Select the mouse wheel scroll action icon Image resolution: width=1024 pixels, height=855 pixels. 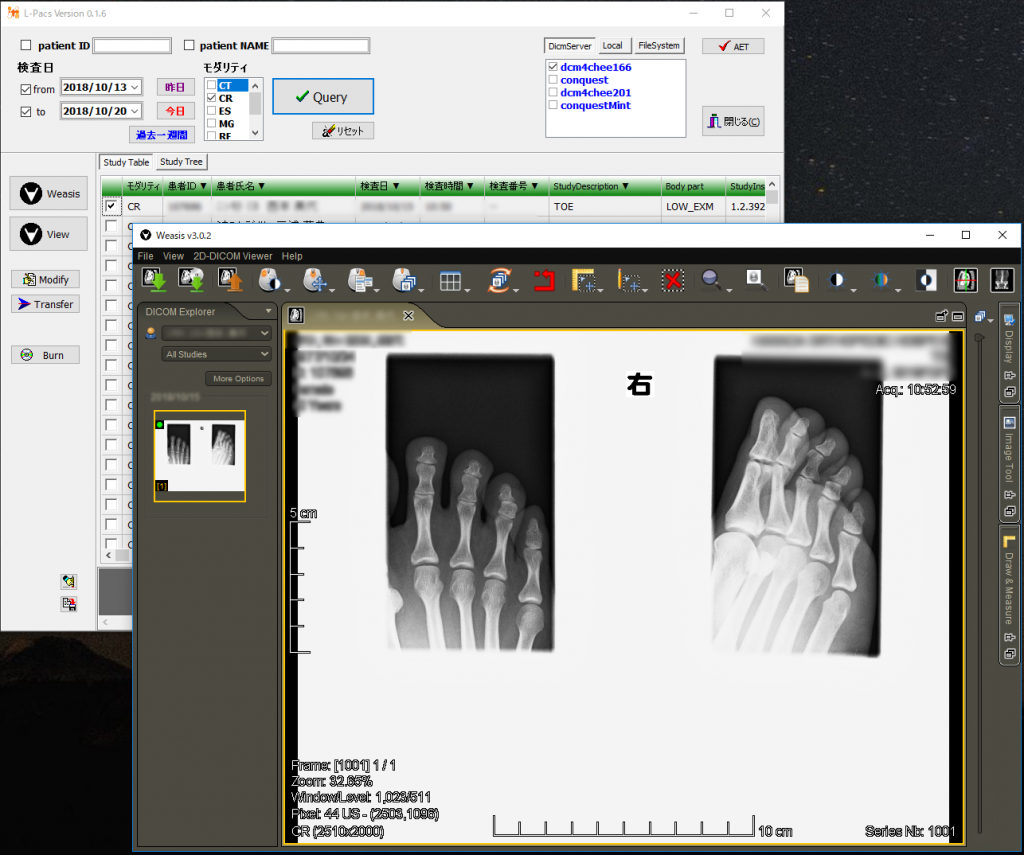404,280
